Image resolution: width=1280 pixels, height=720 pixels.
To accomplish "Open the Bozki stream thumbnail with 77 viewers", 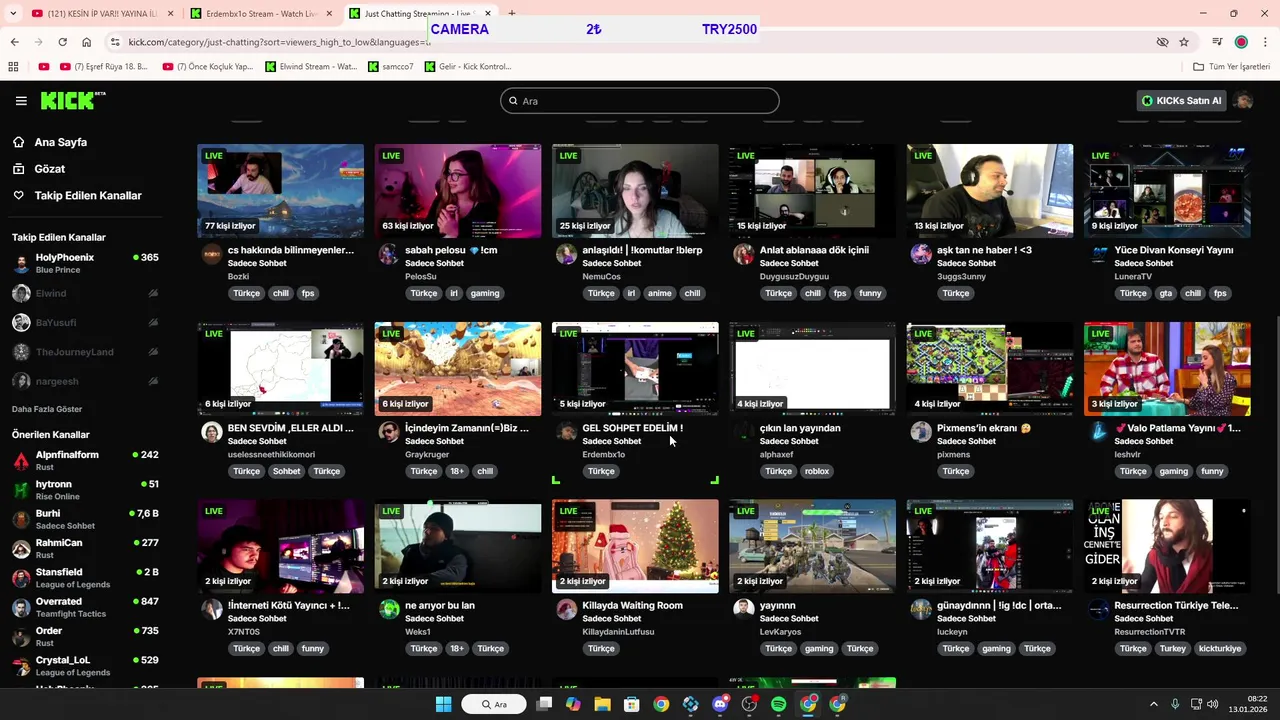I will point(281,191).
